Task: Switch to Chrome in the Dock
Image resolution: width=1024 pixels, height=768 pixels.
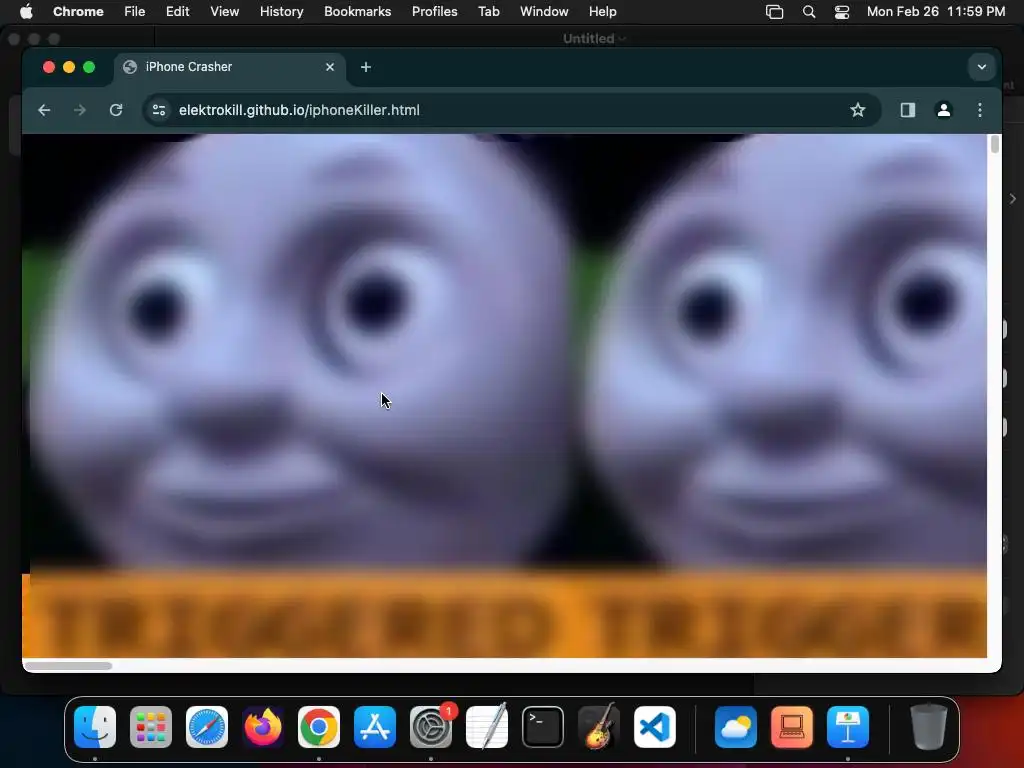Action: coord(319,727)
